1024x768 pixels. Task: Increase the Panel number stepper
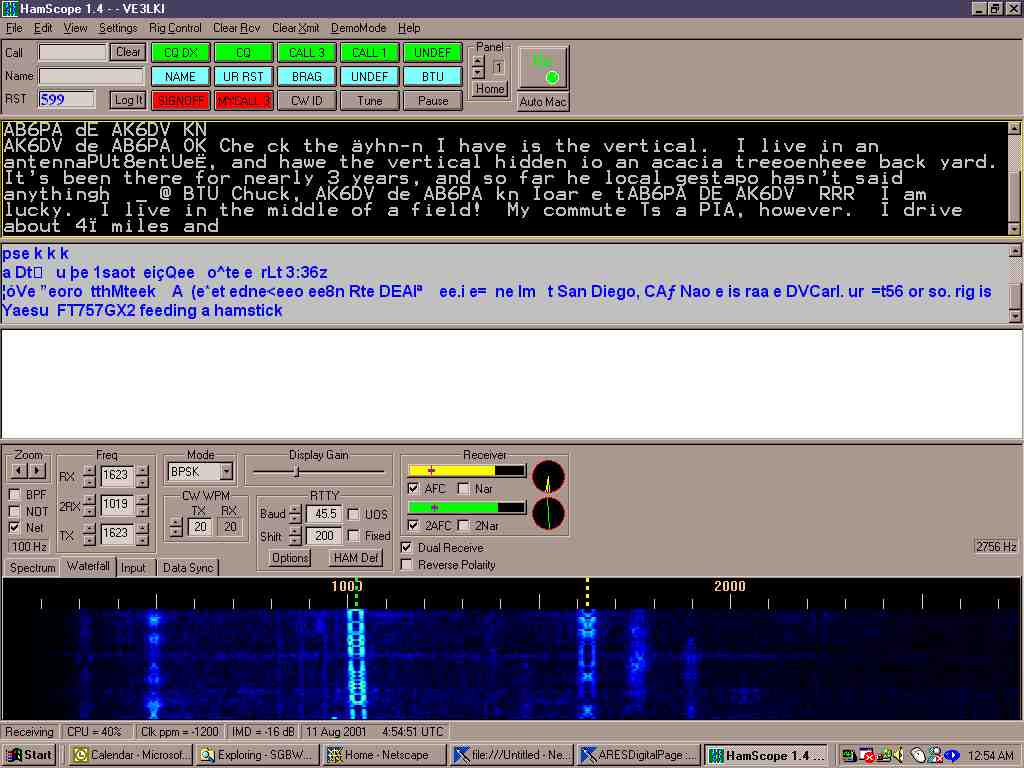pyautogui.click(x=478, y=61)
